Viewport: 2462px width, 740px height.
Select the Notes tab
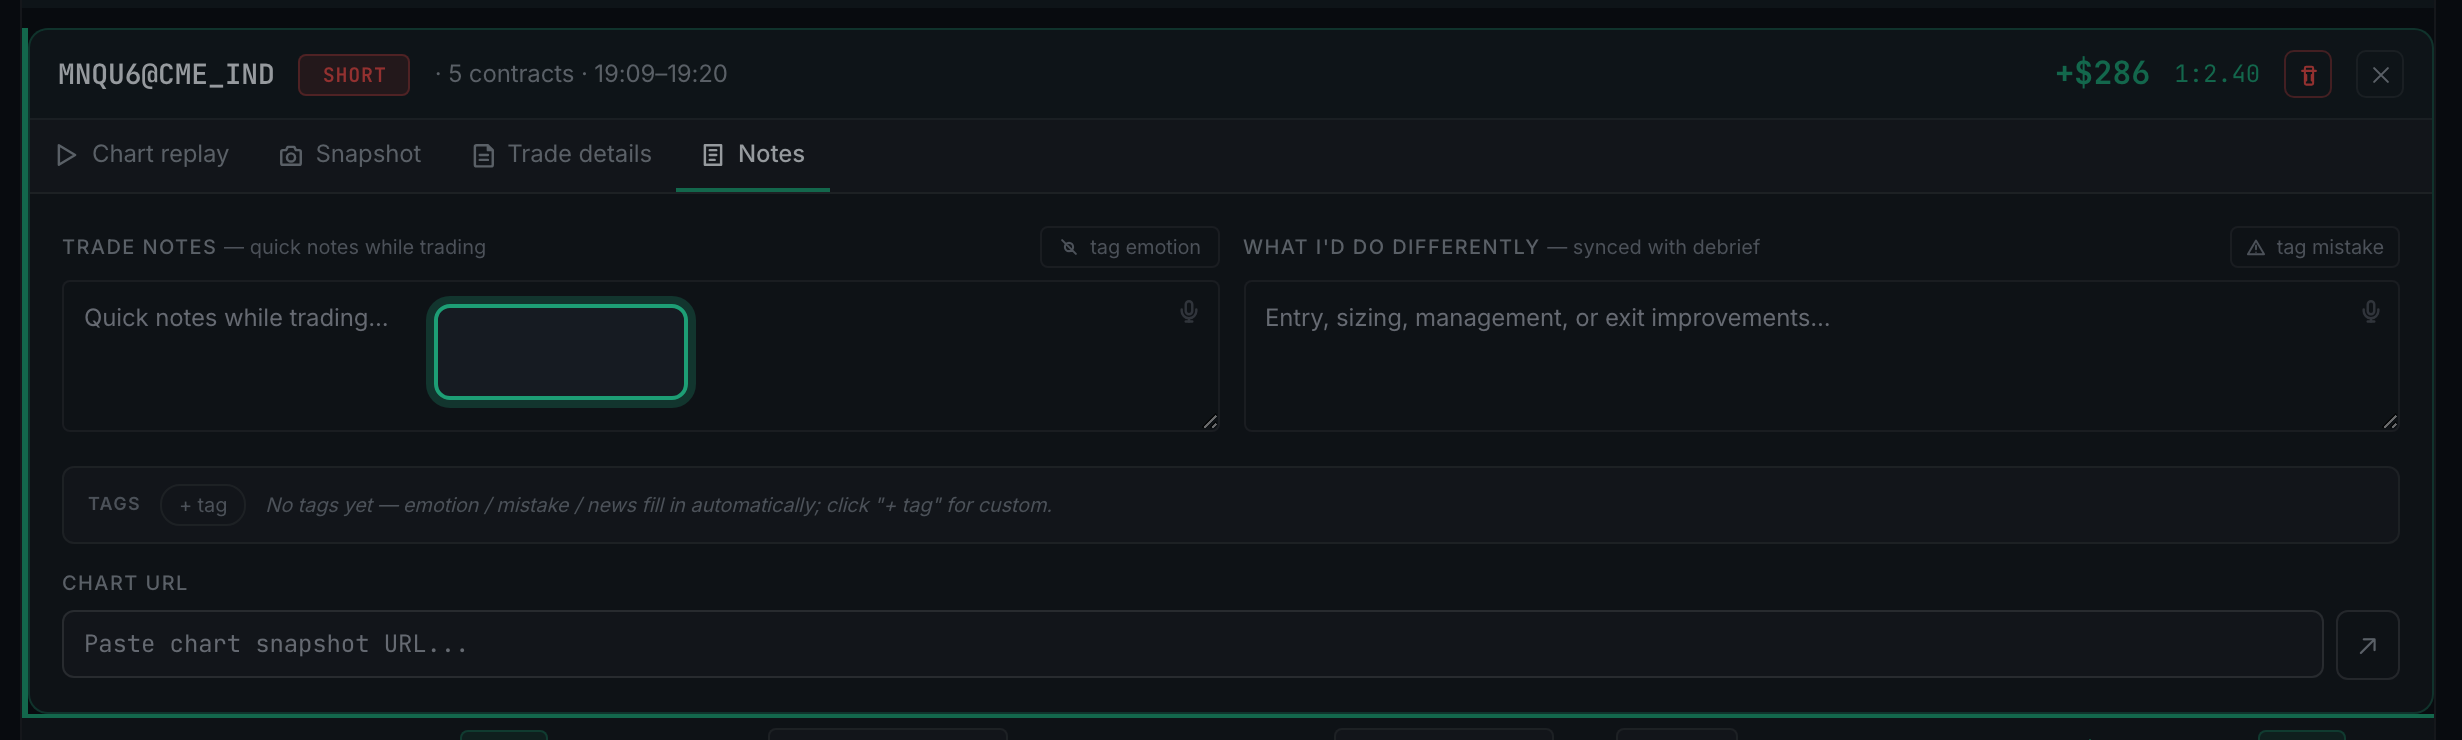click(x=753, y=154)
